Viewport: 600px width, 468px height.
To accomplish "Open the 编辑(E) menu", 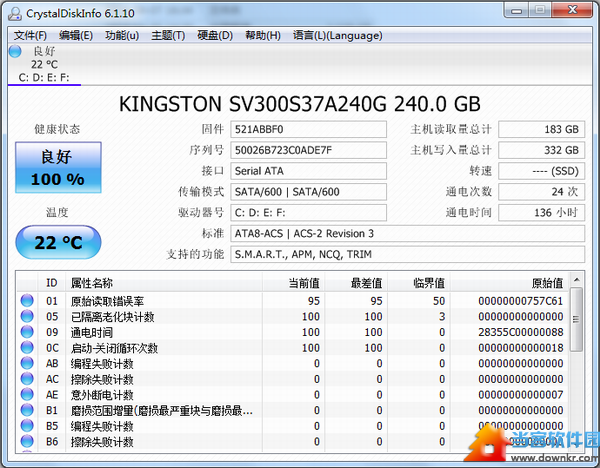I will pyautogui.click(x=76, y=36).
